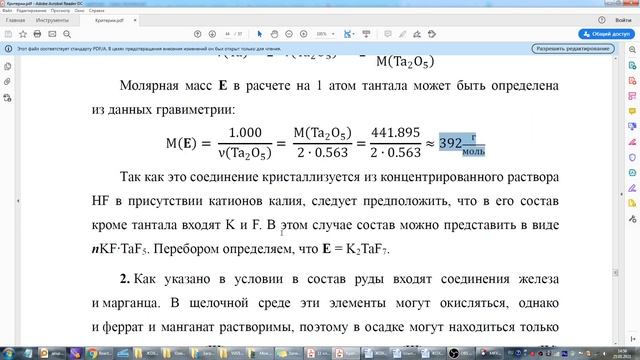Open Protect shield tool in right pane
The width and height of the screenshot is (640, 360).
(x=632, y=158)
